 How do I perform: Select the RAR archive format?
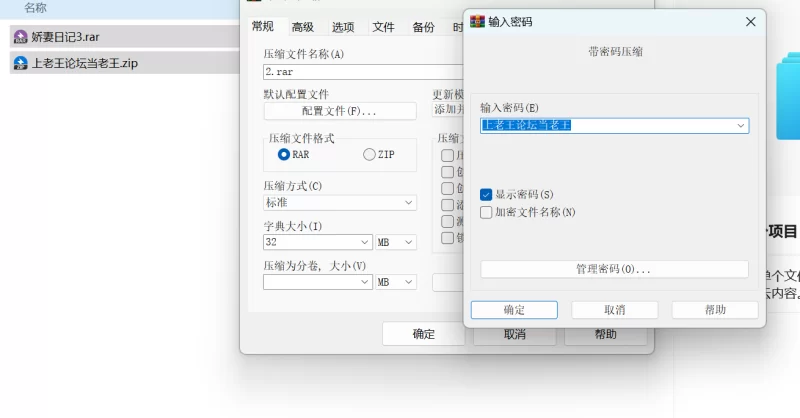pyautogui.click(x=284, y=154)
